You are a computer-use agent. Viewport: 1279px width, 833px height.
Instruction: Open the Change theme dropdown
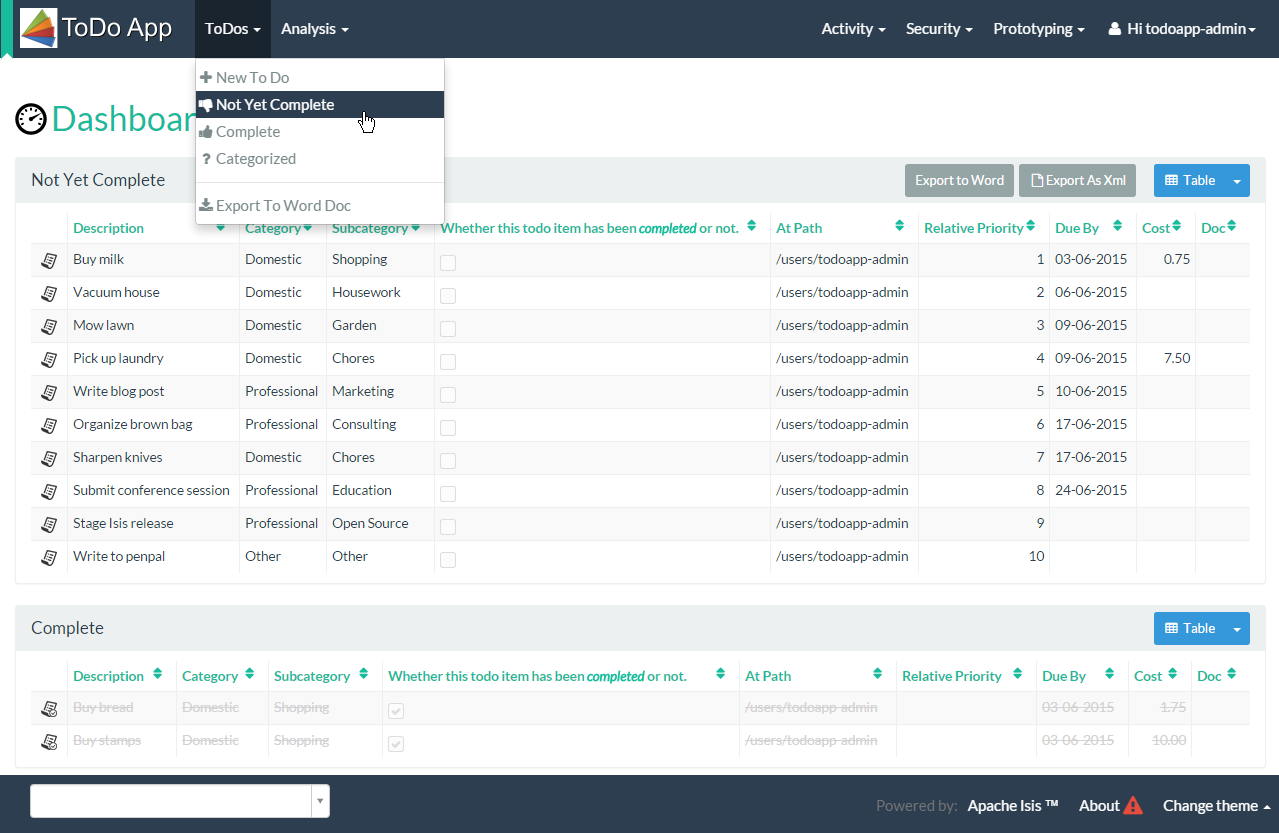(1216, 806)
